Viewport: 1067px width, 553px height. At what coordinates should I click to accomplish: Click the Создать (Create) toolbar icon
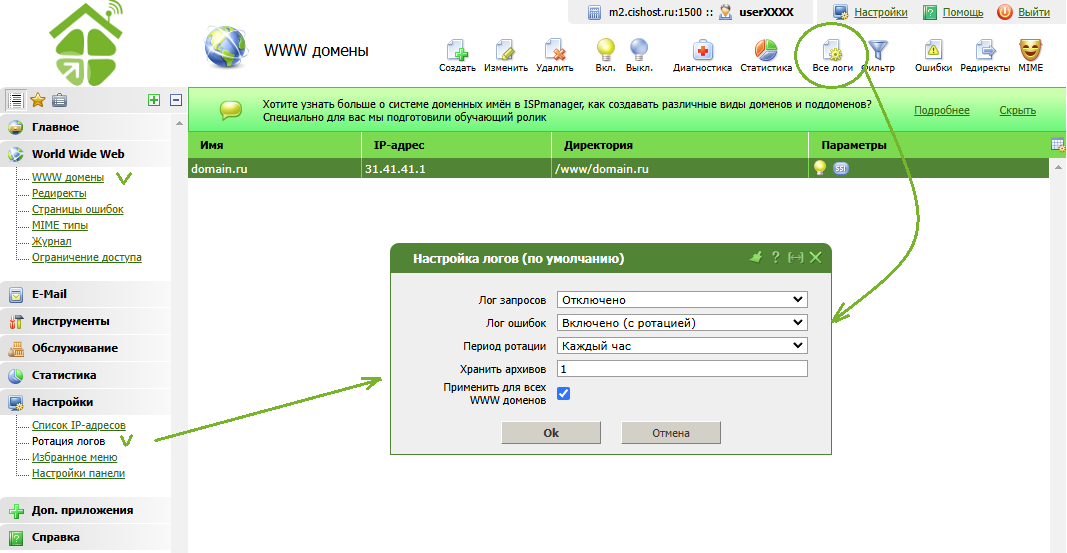(x=457, y=54)
